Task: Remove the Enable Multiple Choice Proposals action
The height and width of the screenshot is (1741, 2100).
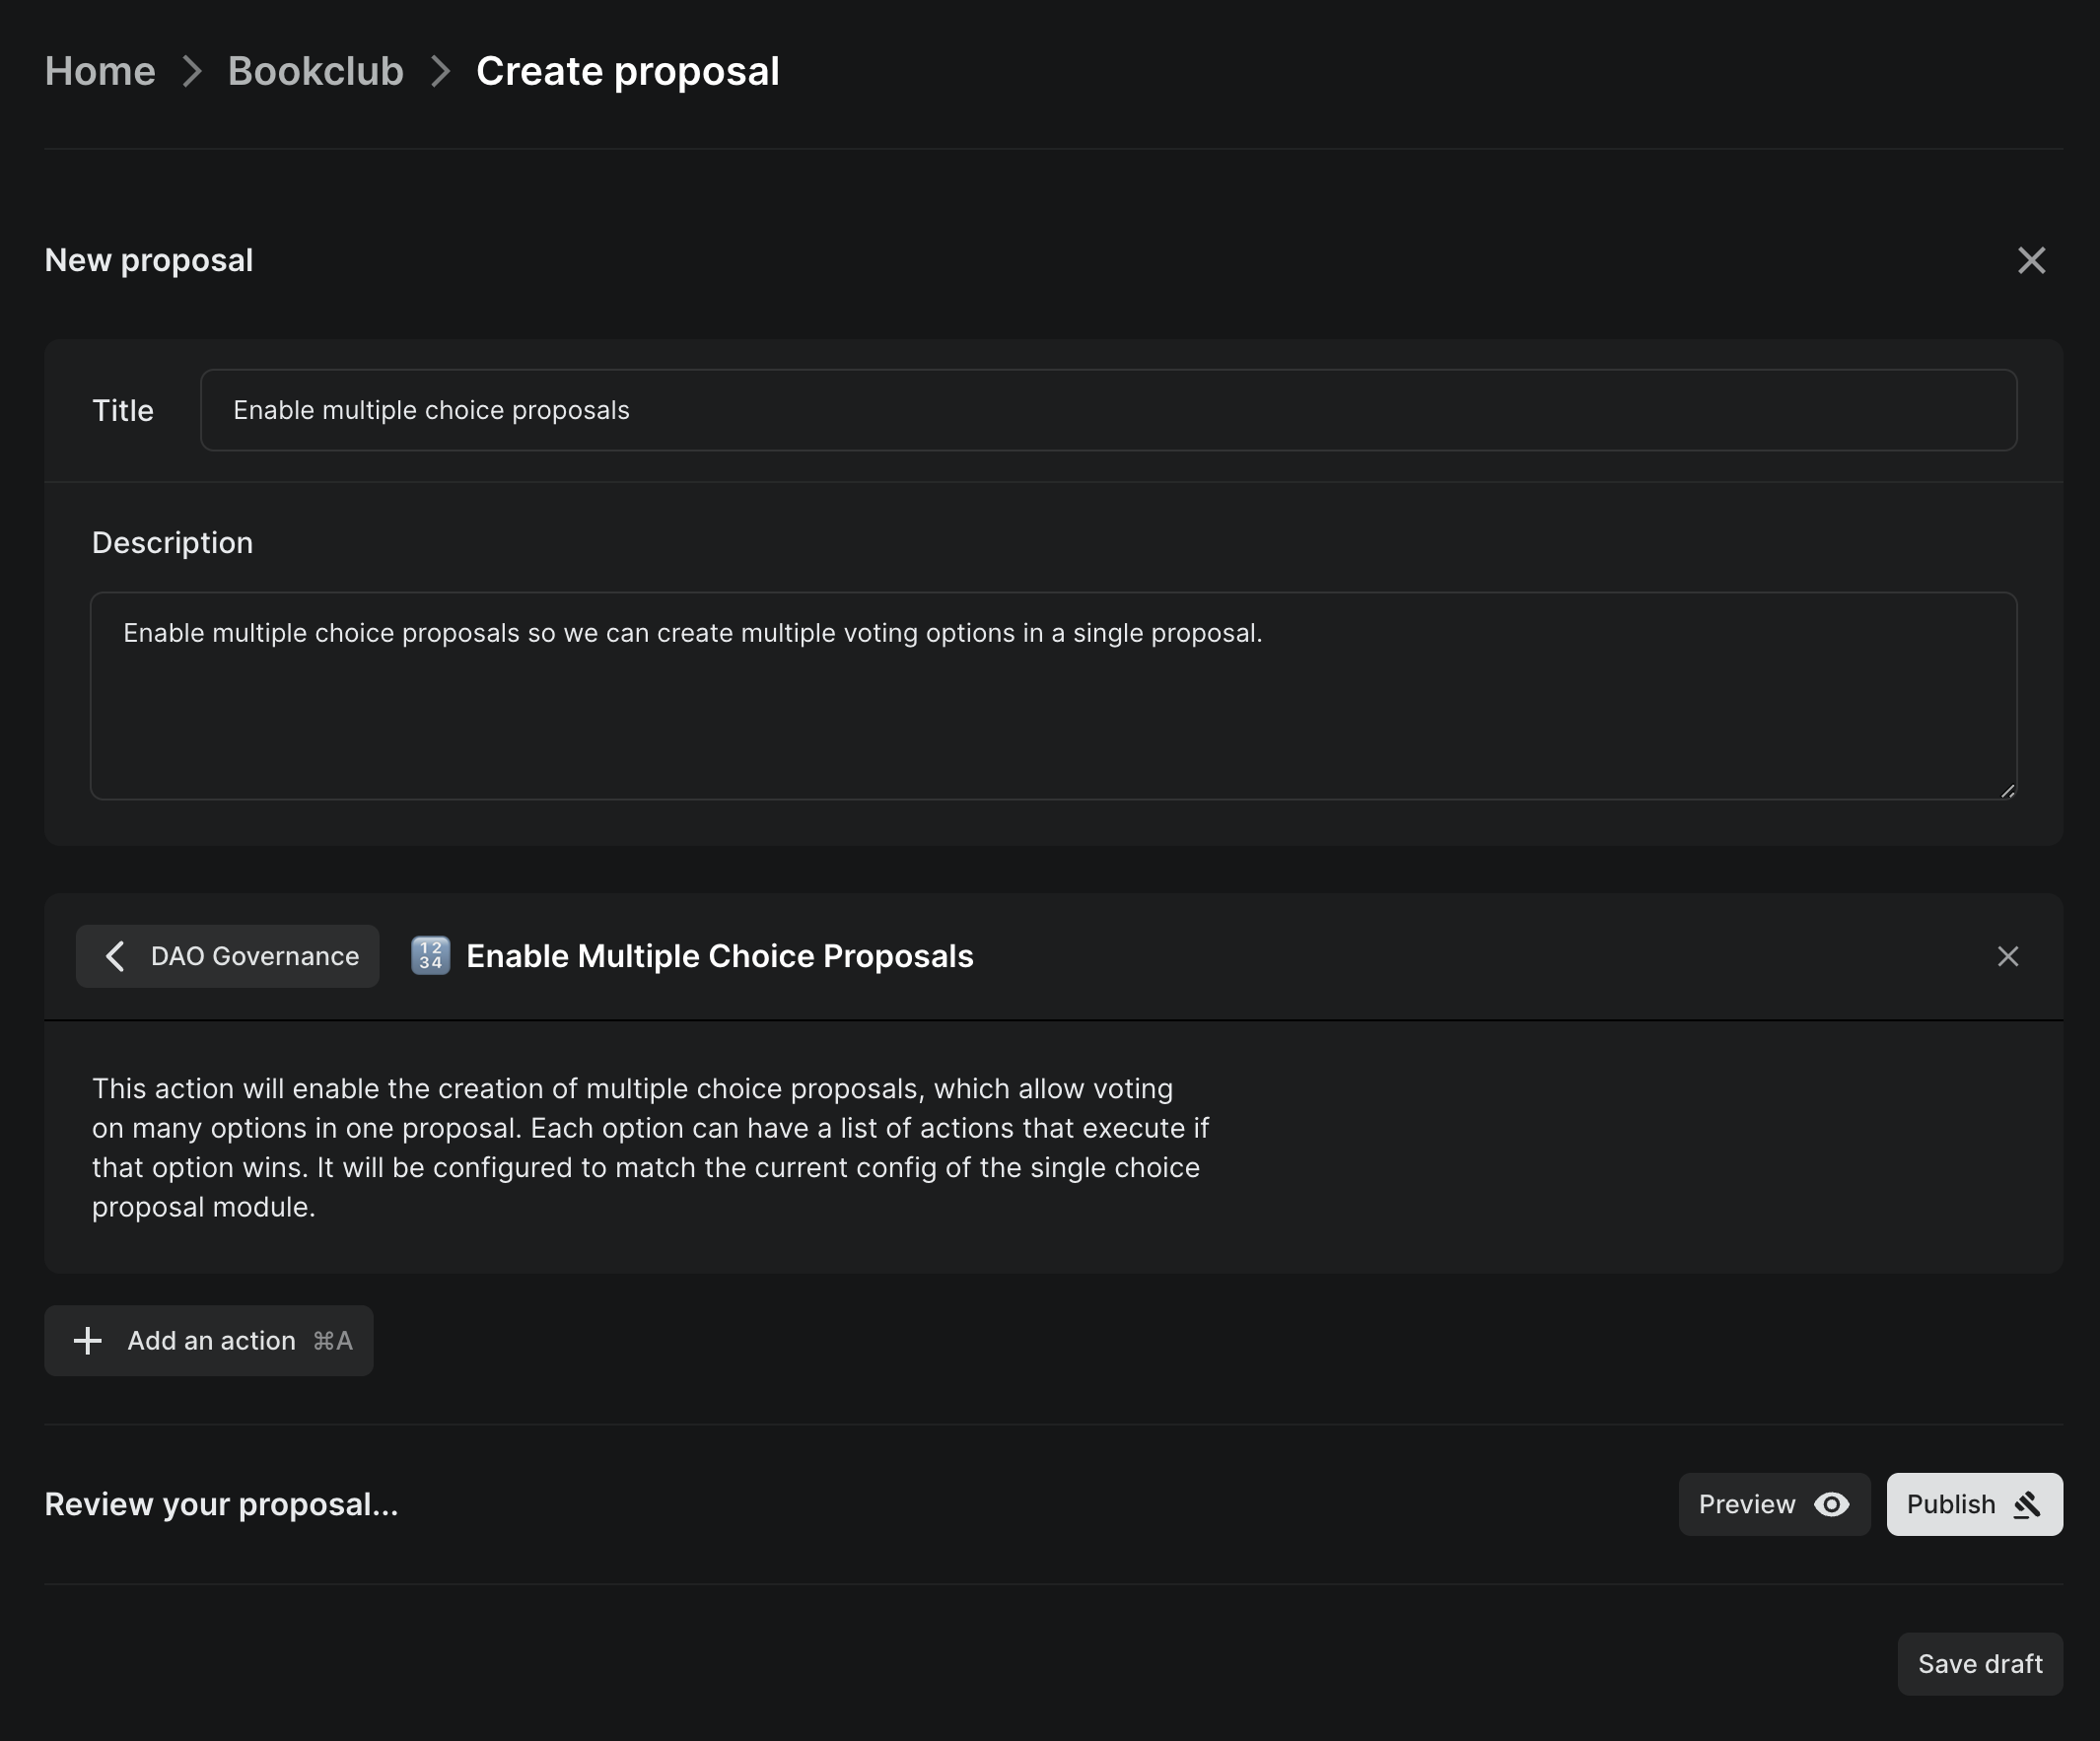Action: click(2007, 956)
